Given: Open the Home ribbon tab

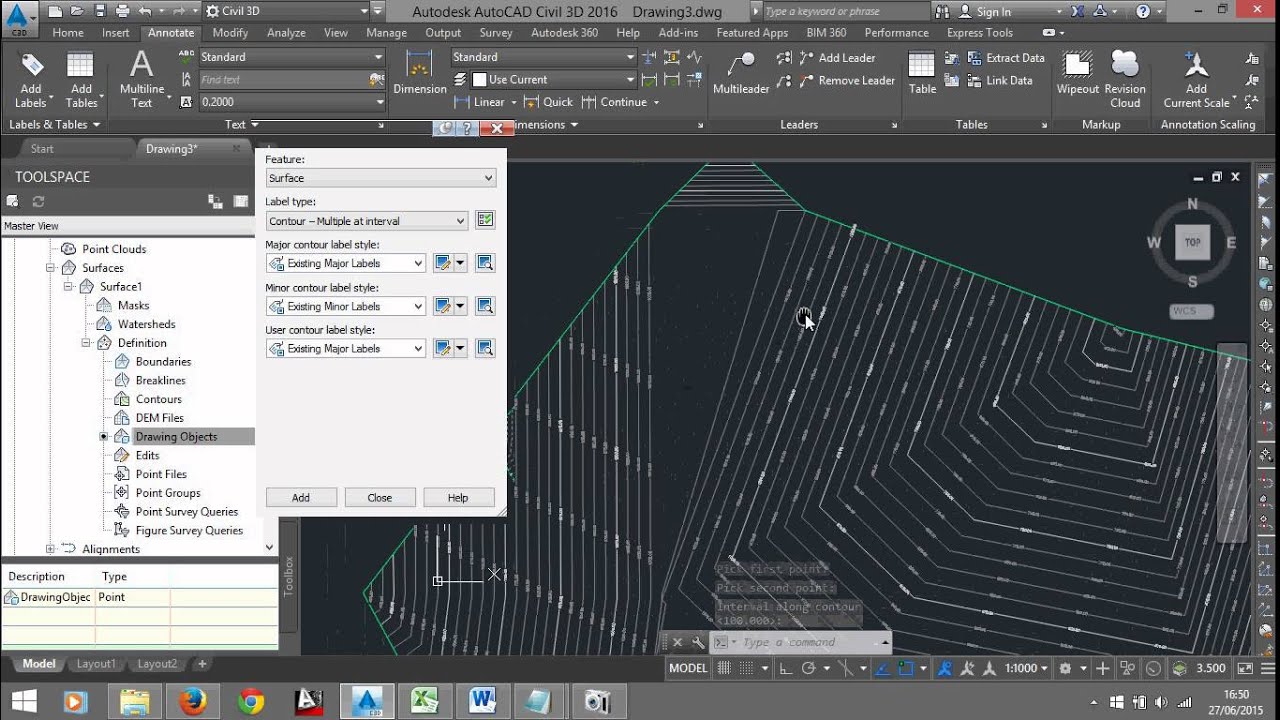Looking at the screenshot, I should click(x=68, y=33).
